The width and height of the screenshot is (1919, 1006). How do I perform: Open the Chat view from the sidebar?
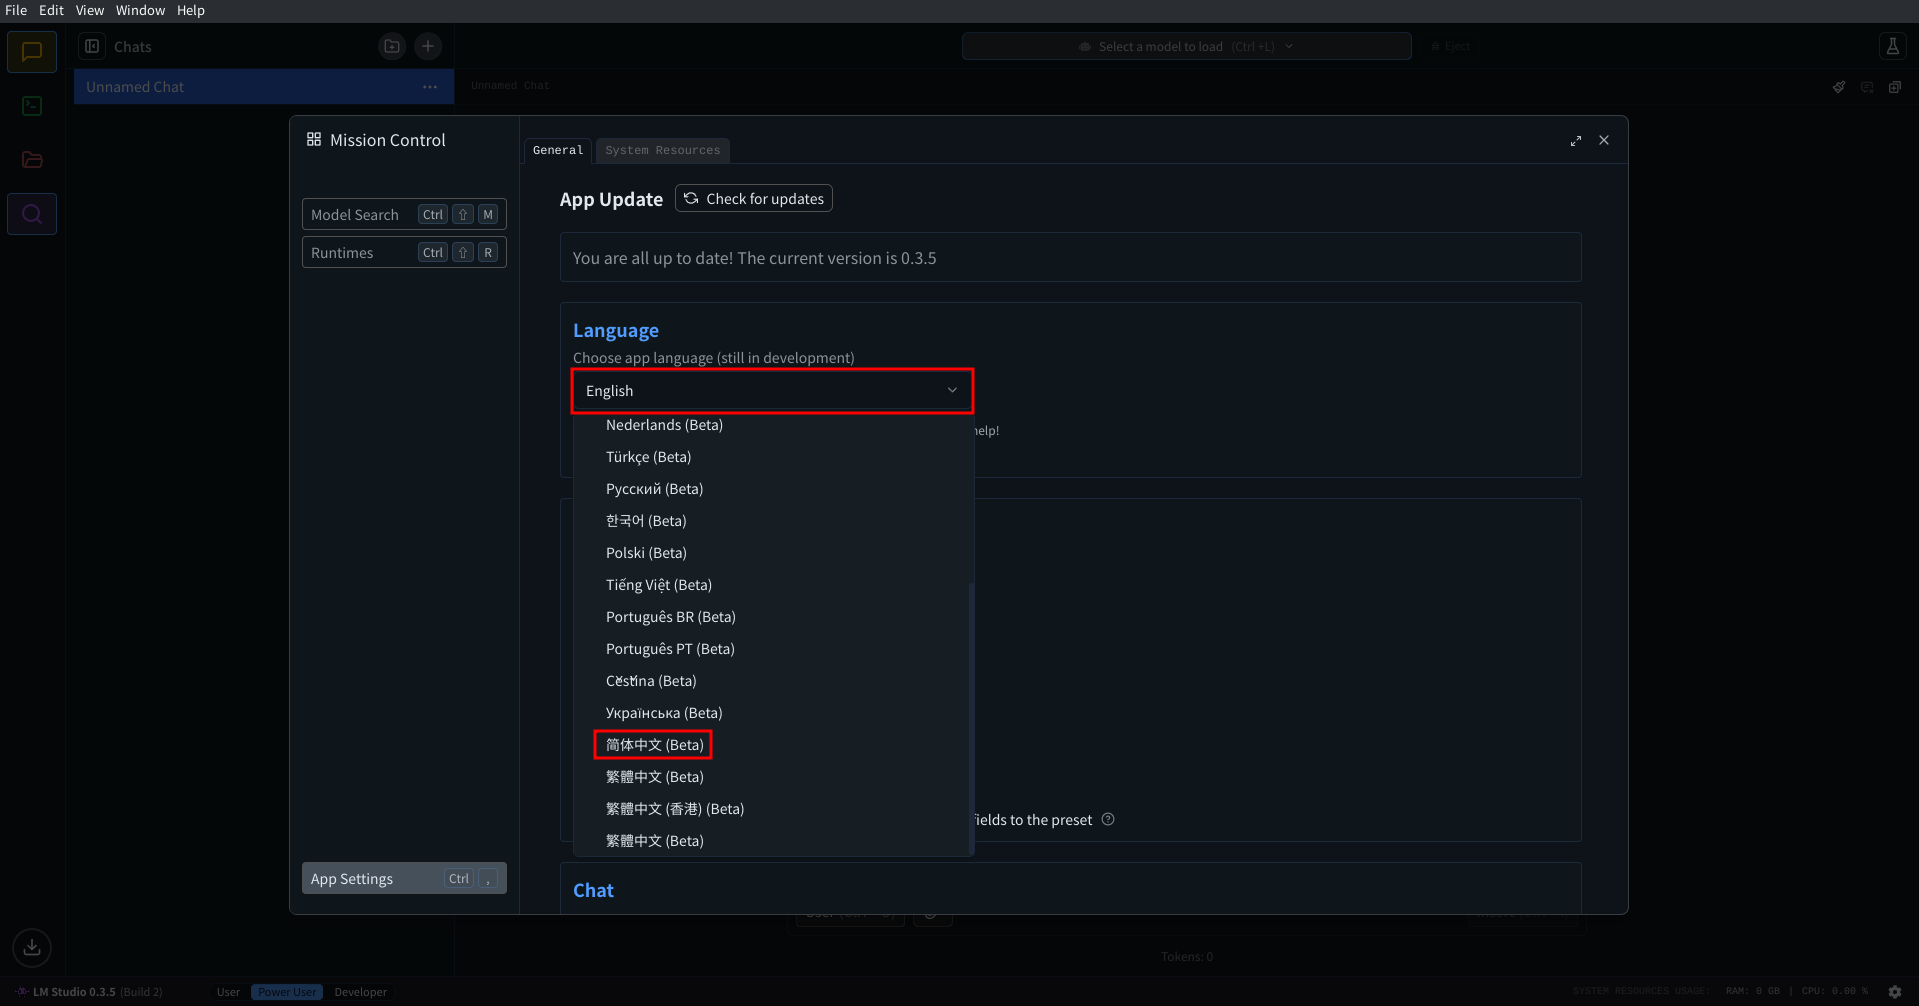[32, 52]
